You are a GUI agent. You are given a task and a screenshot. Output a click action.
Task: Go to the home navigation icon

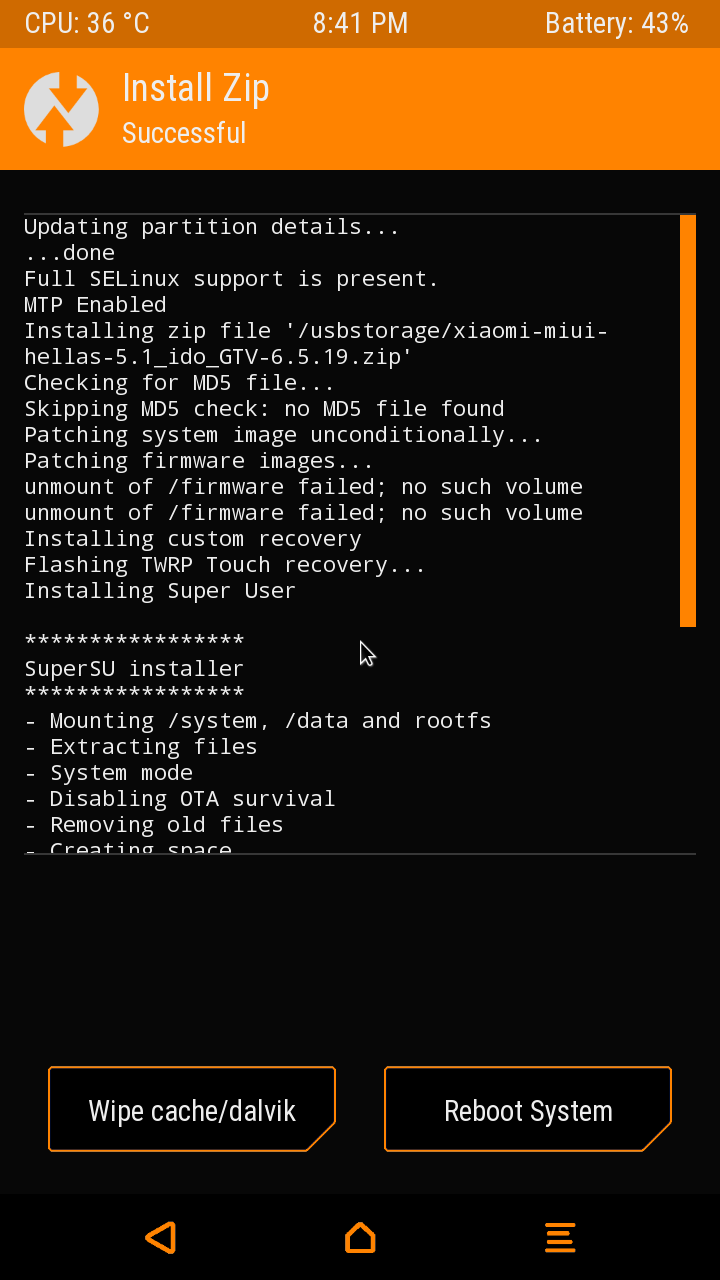tap(360, 1237)
